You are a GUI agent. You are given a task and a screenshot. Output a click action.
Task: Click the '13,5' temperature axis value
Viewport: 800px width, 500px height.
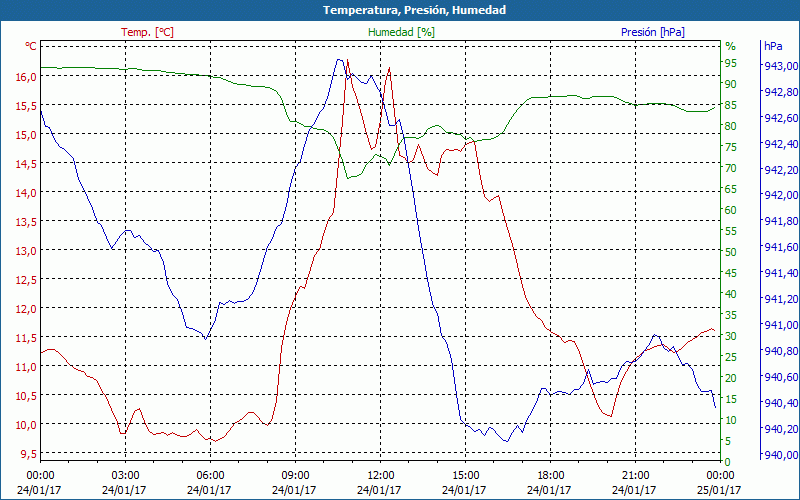point(27,222)
